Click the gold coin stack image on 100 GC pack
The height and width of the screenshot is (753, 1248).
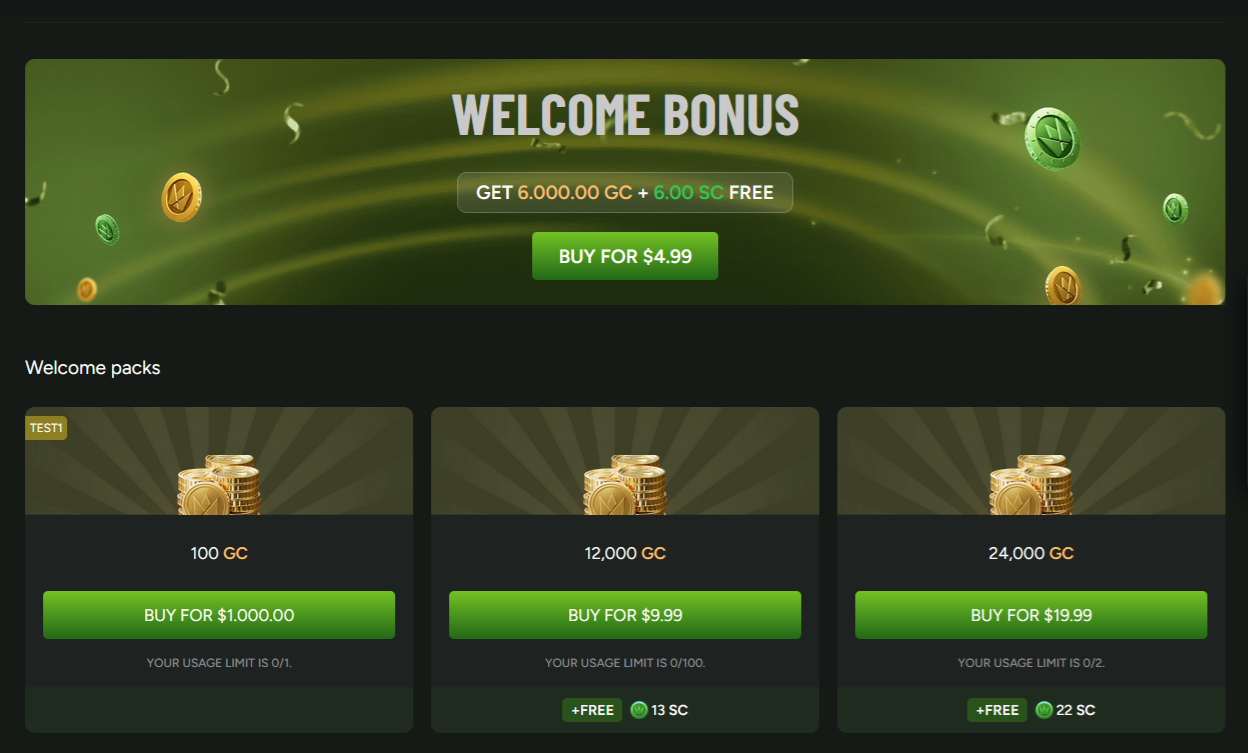[219, 485]
